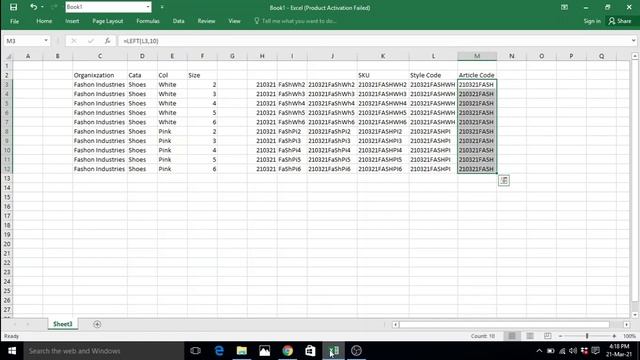The image size is (640, 360).
Task: Open Ribbon Display Options icon
Action: pos(564,7)
